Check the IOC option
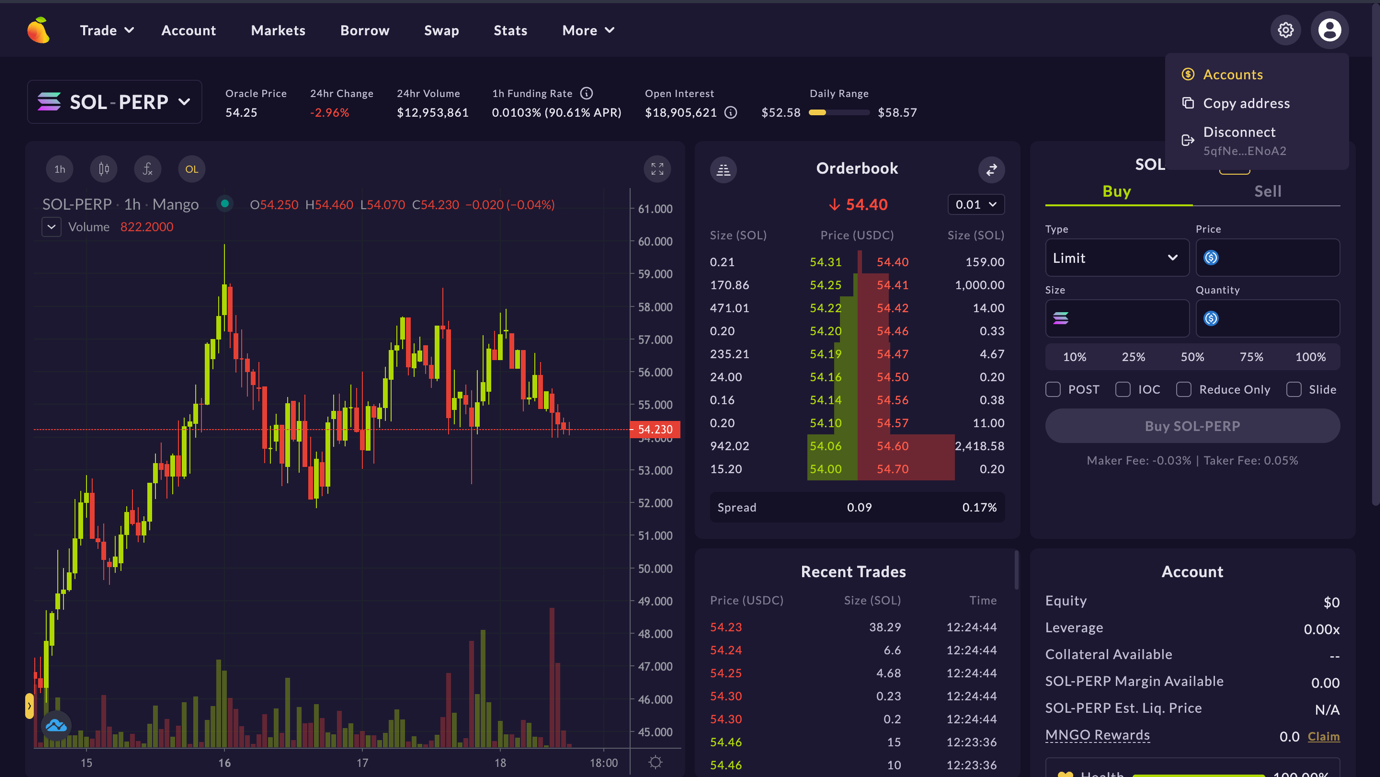The image size is (1380, 777). pos(1122,389)
